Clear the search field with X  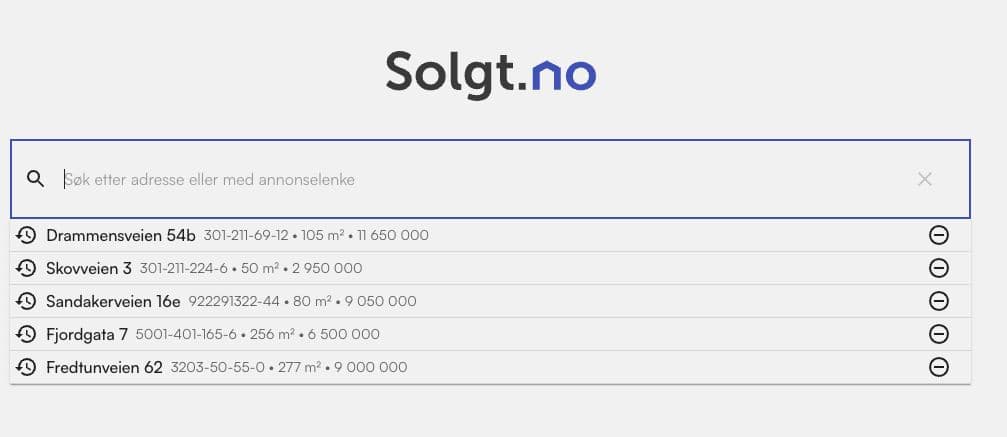point(925,179)
